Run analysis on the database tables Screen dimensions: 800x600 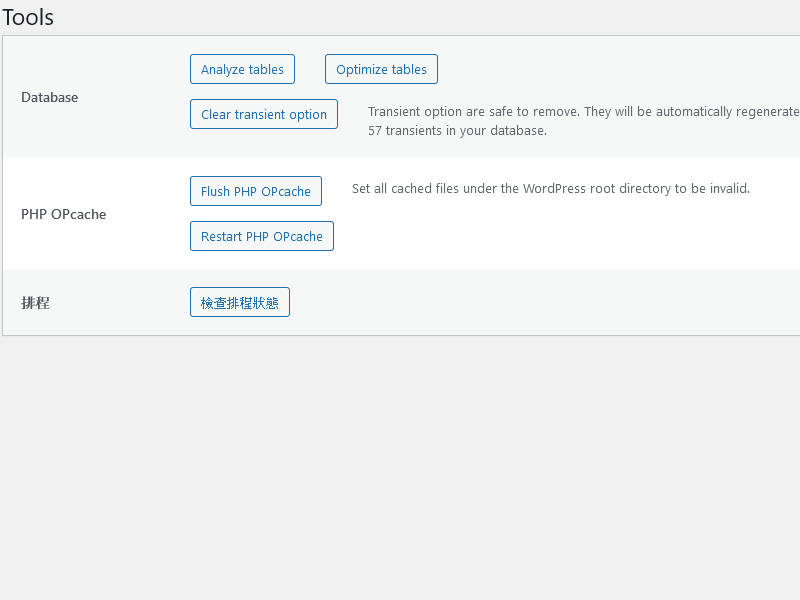(242, 69)
